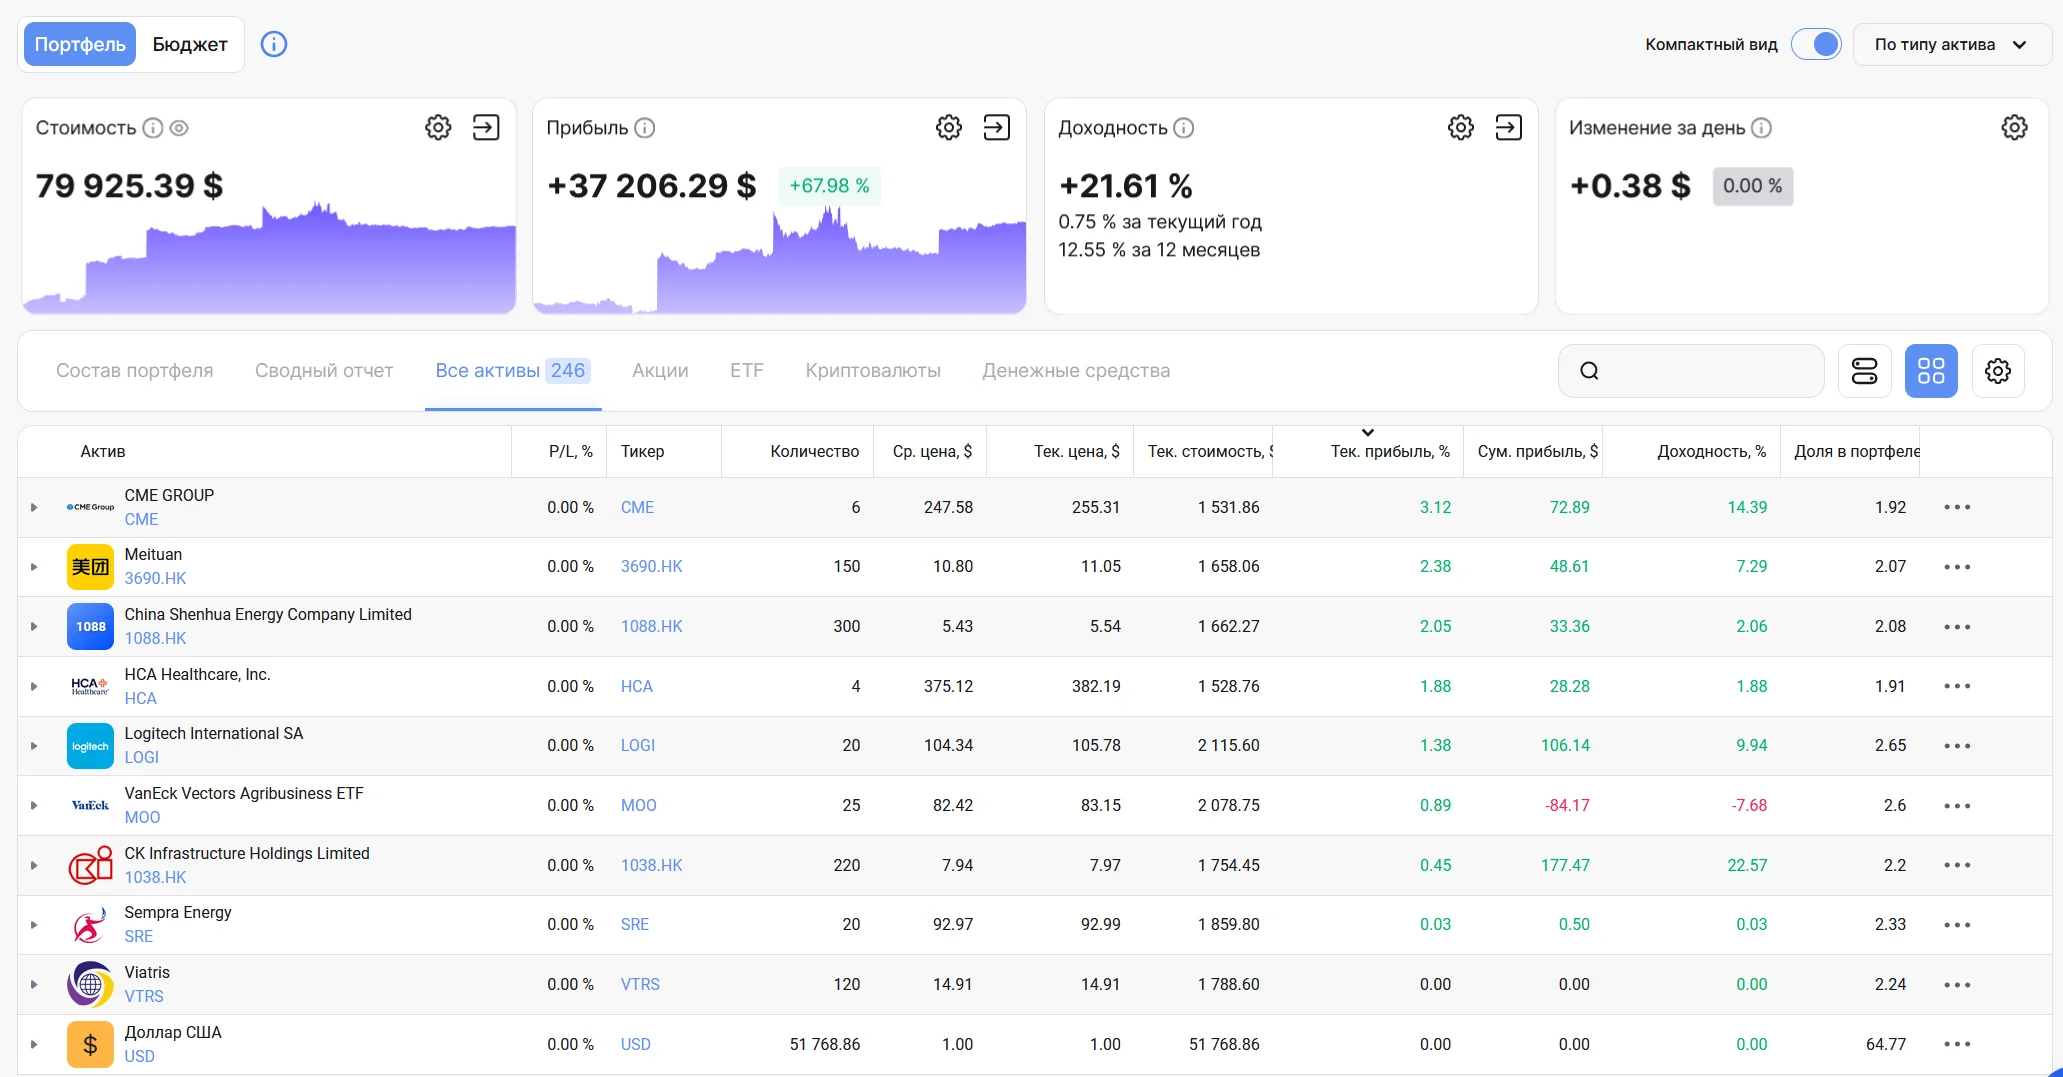Click the expand arrow icon in Стоимость card
Viewport: 2063px width, 1077px height.
(486, 128)
